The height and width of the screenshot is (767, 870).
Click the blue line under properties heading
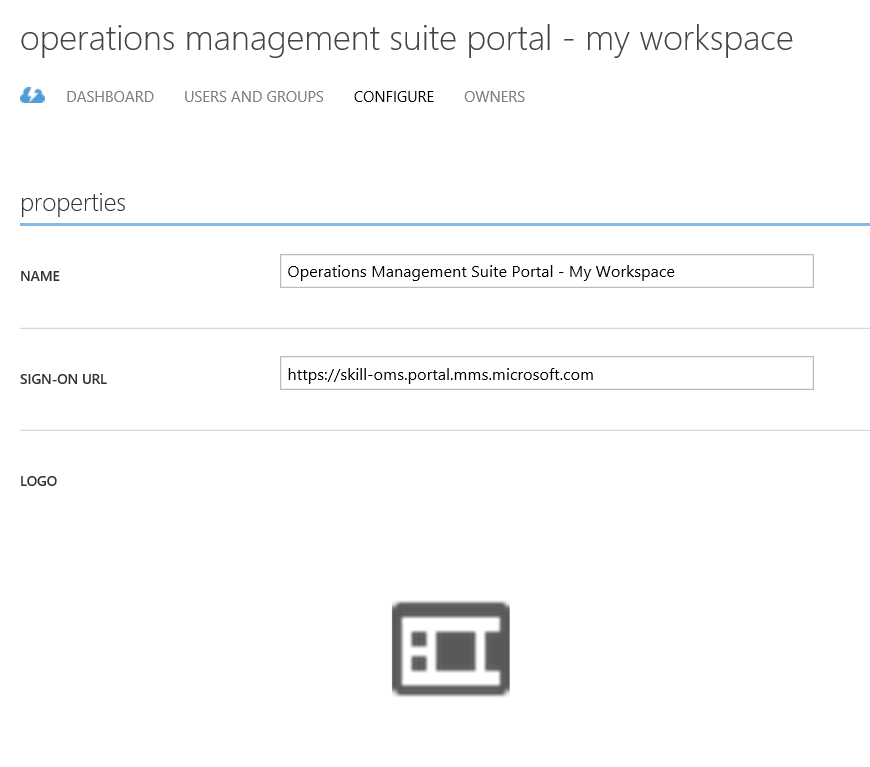tap(445, 224)
